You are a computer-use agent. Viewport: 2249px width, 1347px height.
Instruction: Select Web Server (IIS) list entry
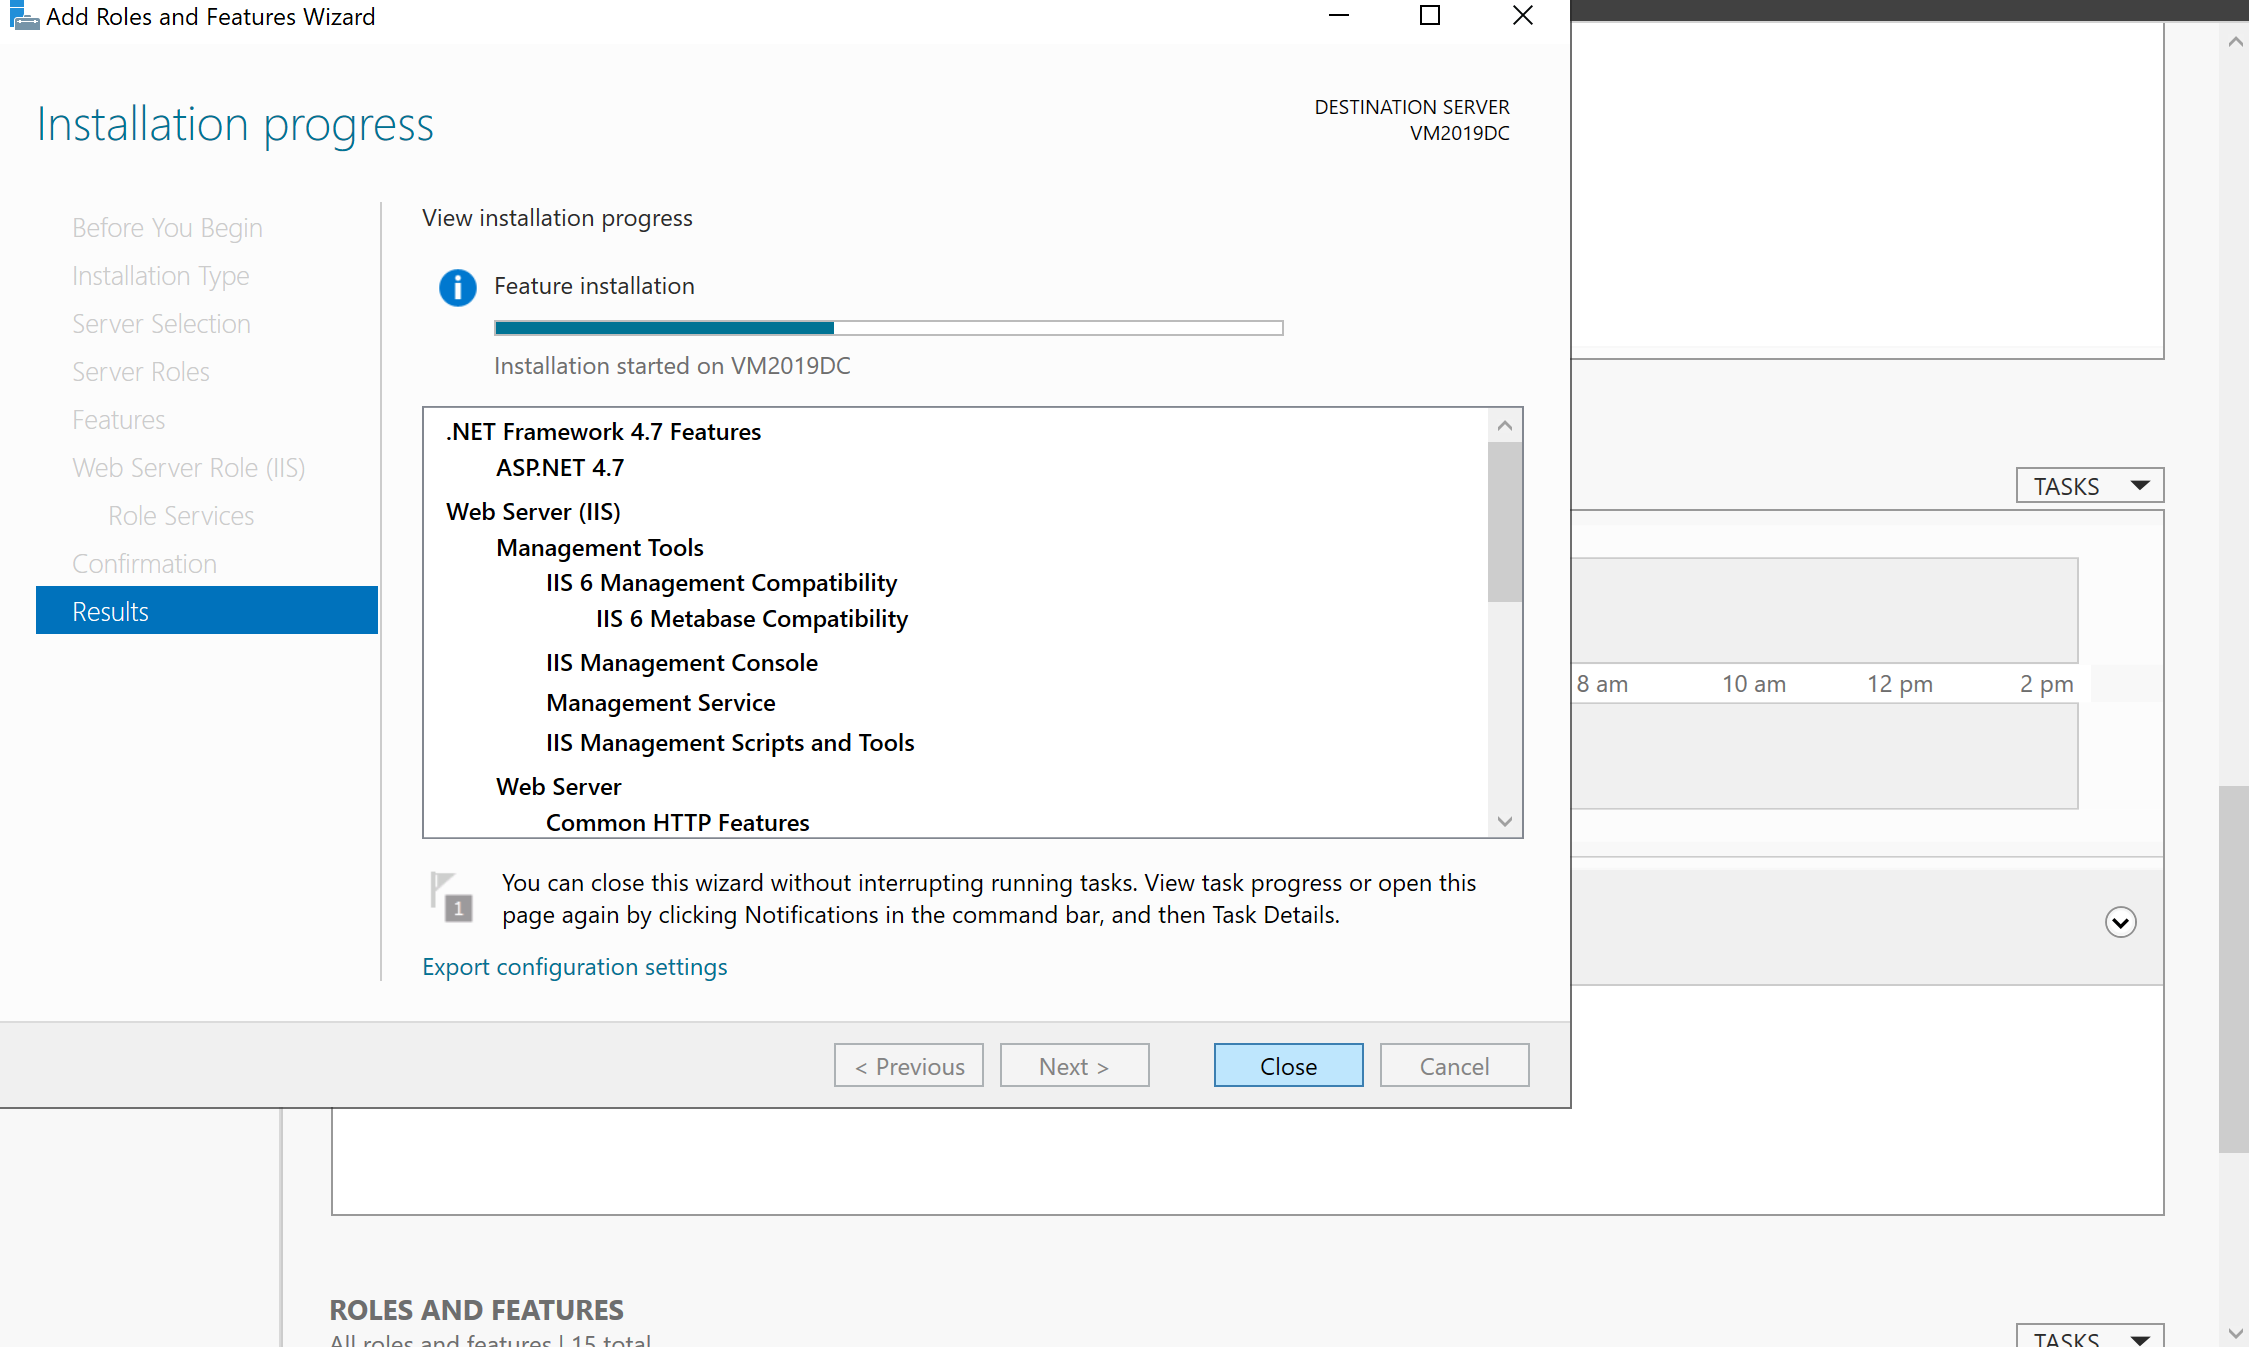pos(533,512)
